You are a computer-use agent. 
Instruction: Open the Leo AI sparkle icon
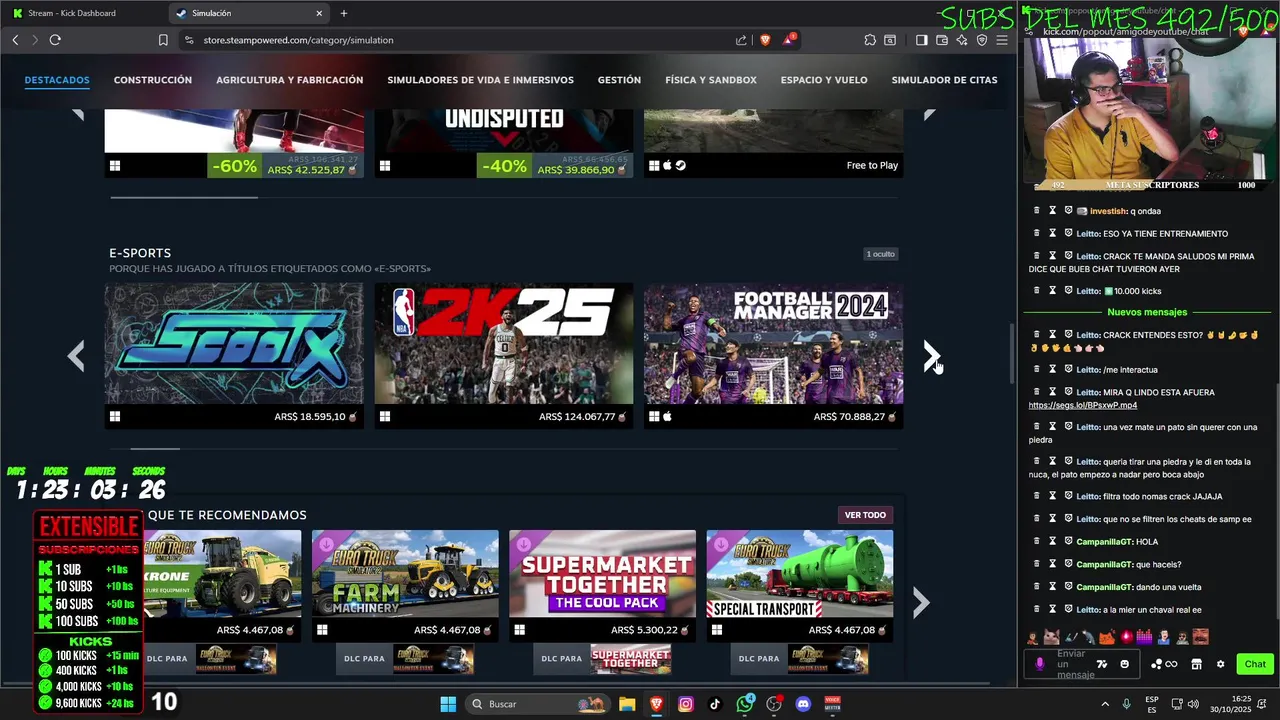click(x=962, y=40)
